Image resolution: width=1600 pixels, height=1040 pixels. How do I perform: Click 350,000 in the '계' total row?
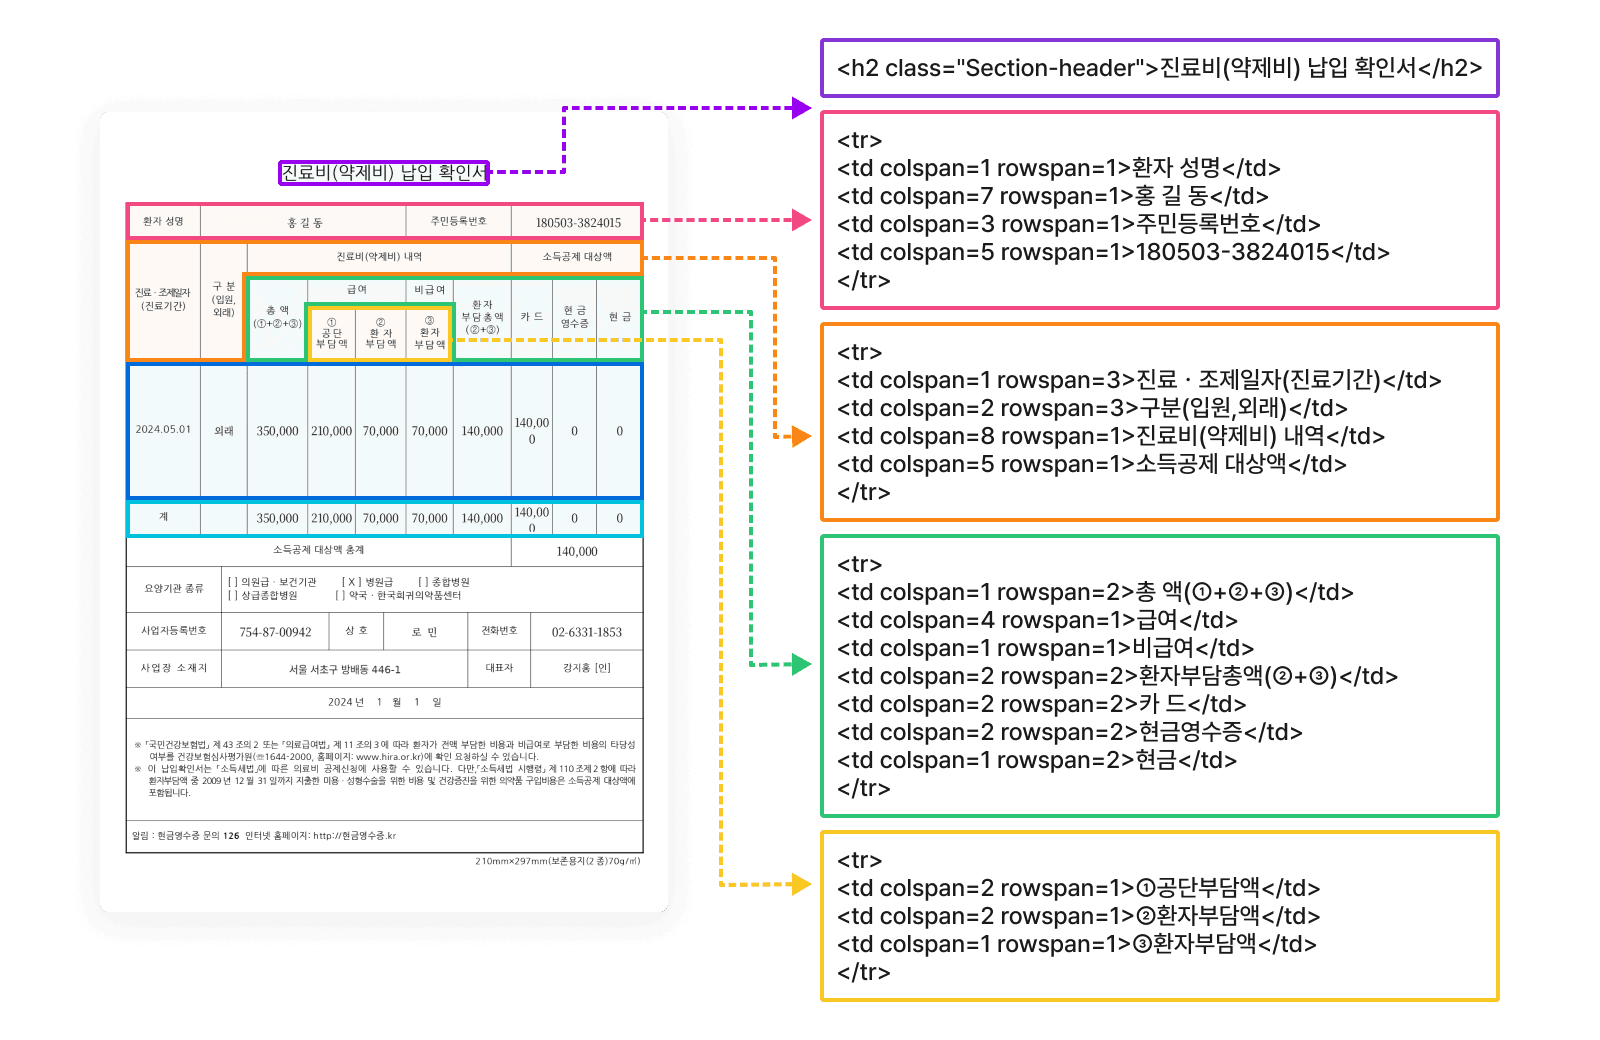click(x=277, y=518)
